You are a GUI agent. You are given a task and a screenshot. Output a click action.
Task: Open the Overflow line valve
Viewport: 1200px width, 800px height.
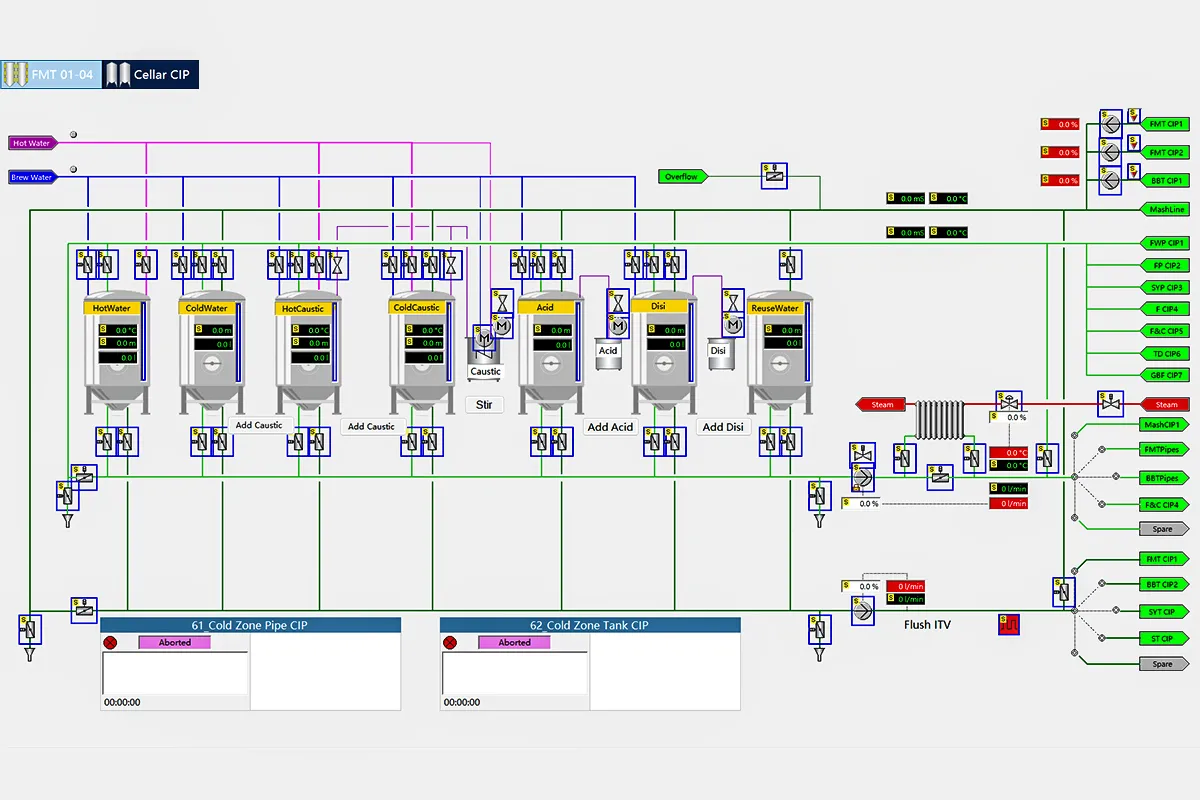point(774,176)
